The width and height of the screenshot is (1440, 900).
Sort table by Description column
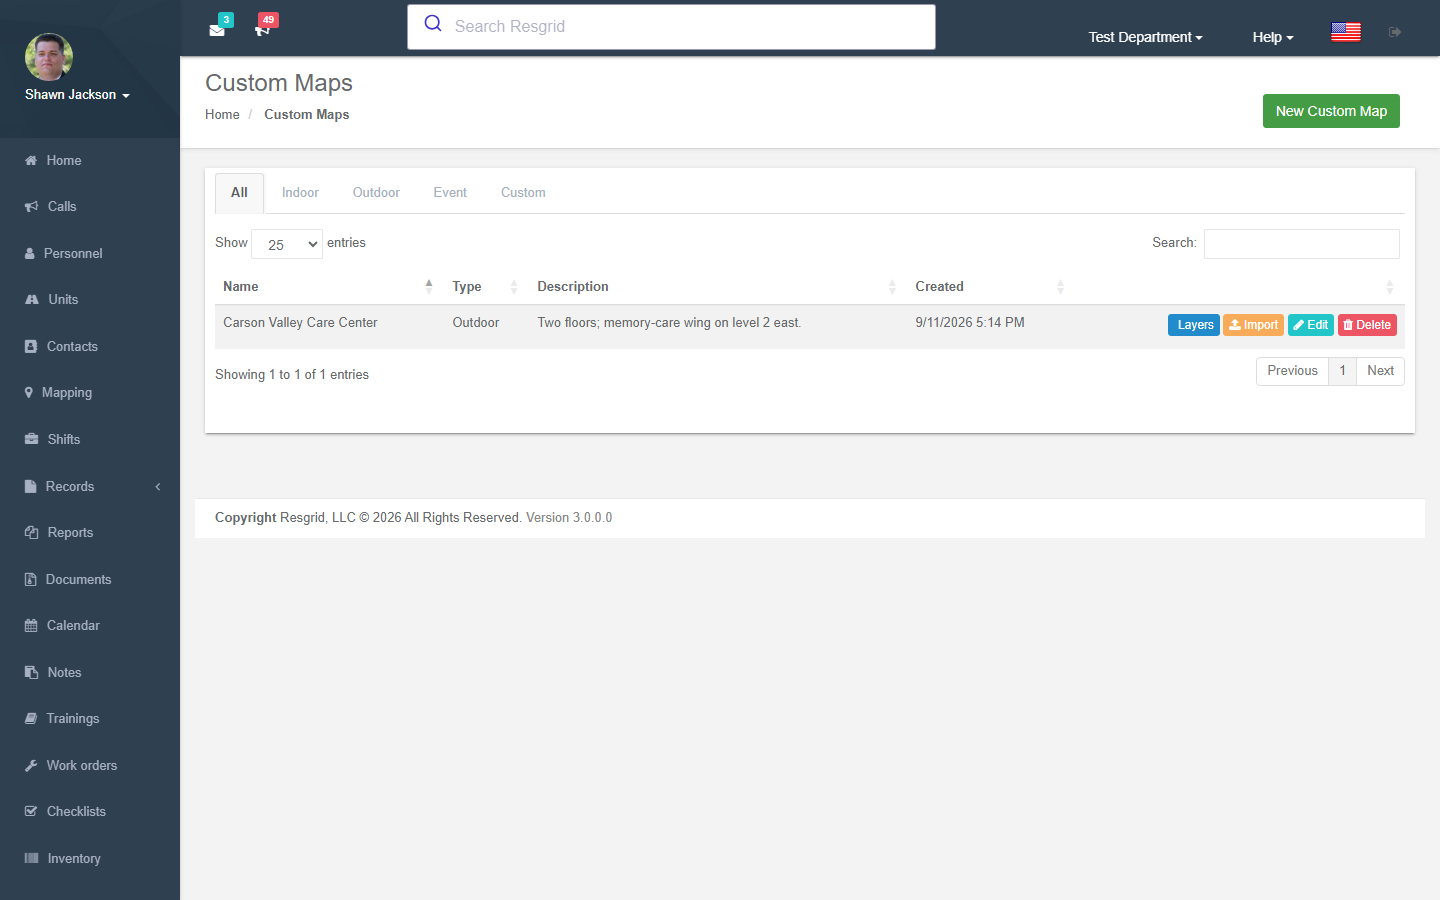point(718,287)
